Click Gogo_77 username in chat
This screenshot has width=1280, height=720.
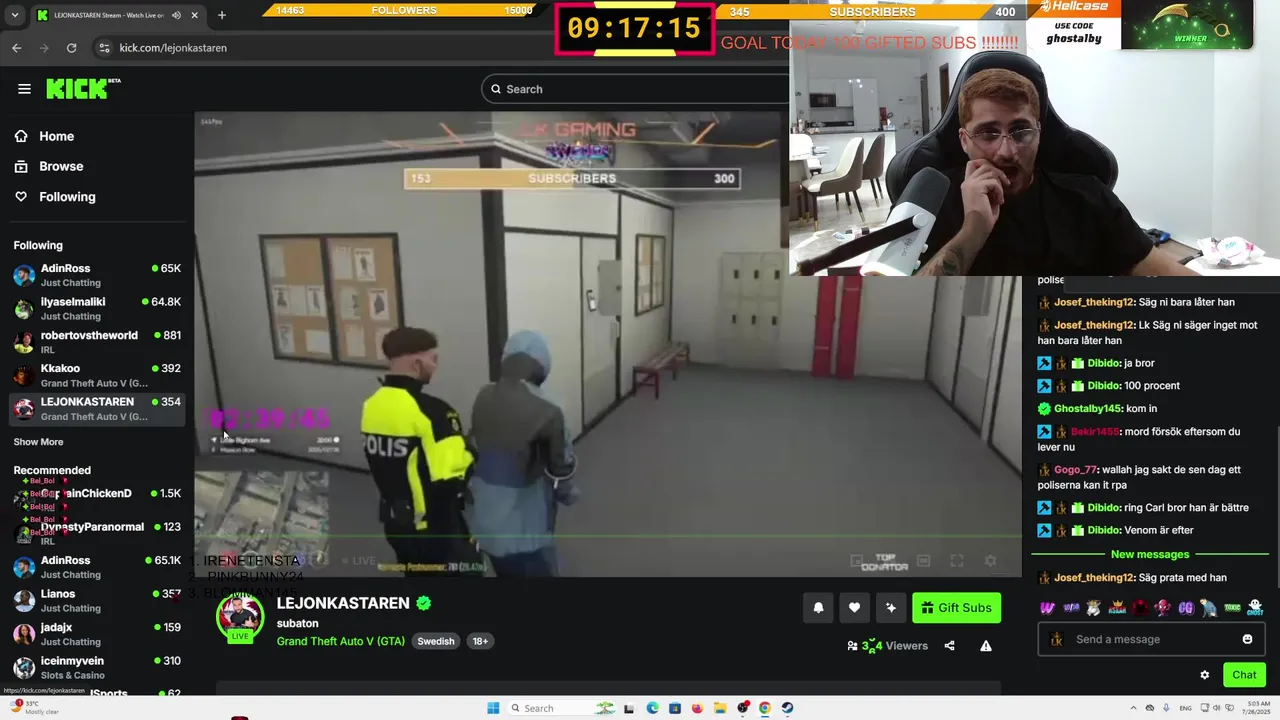(x=1075, y=469)
